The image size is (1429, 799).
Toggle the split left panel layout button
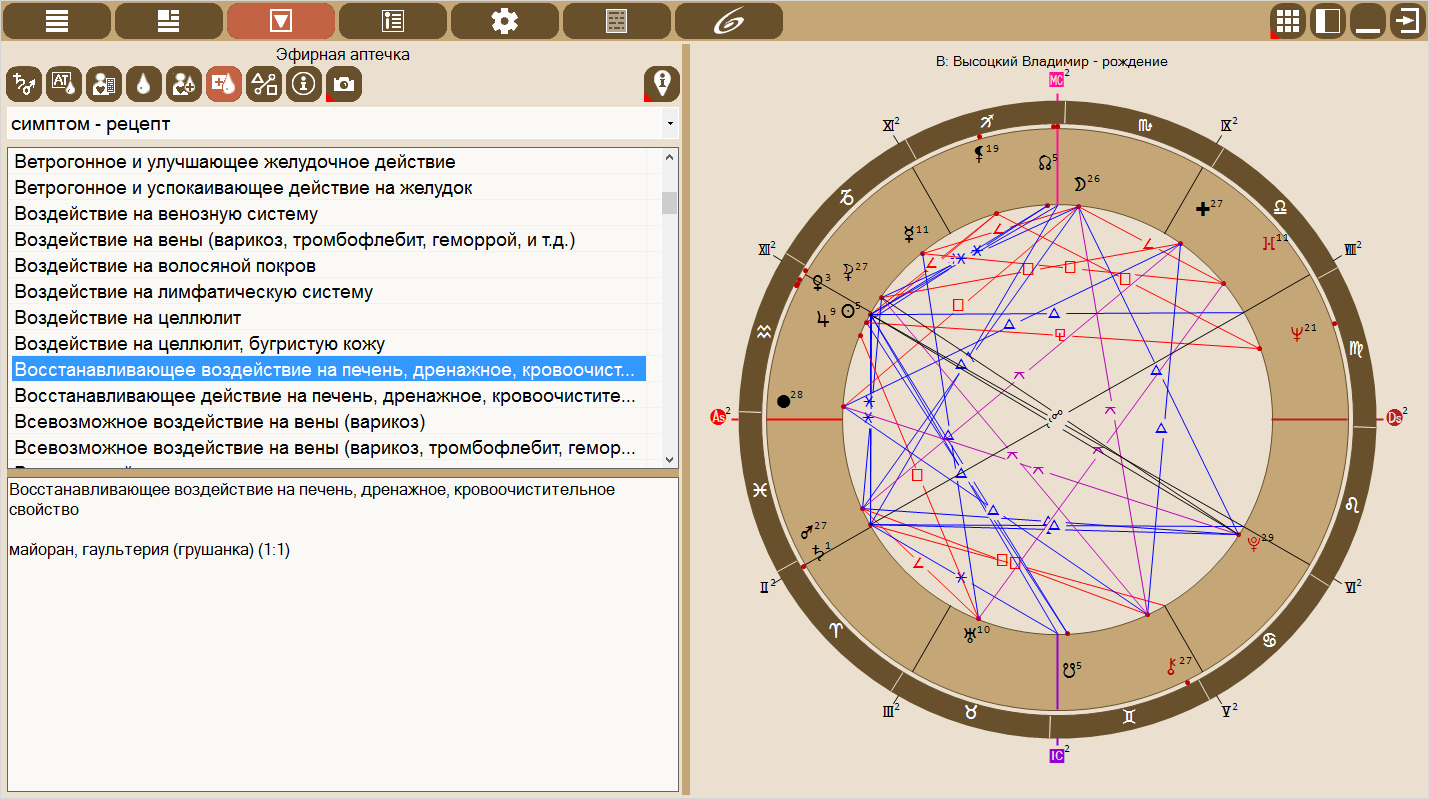1328,21
